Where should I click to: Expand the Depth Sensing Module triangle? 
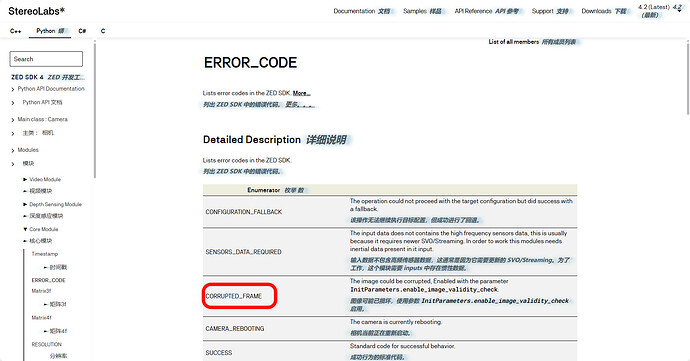point(25,204)
